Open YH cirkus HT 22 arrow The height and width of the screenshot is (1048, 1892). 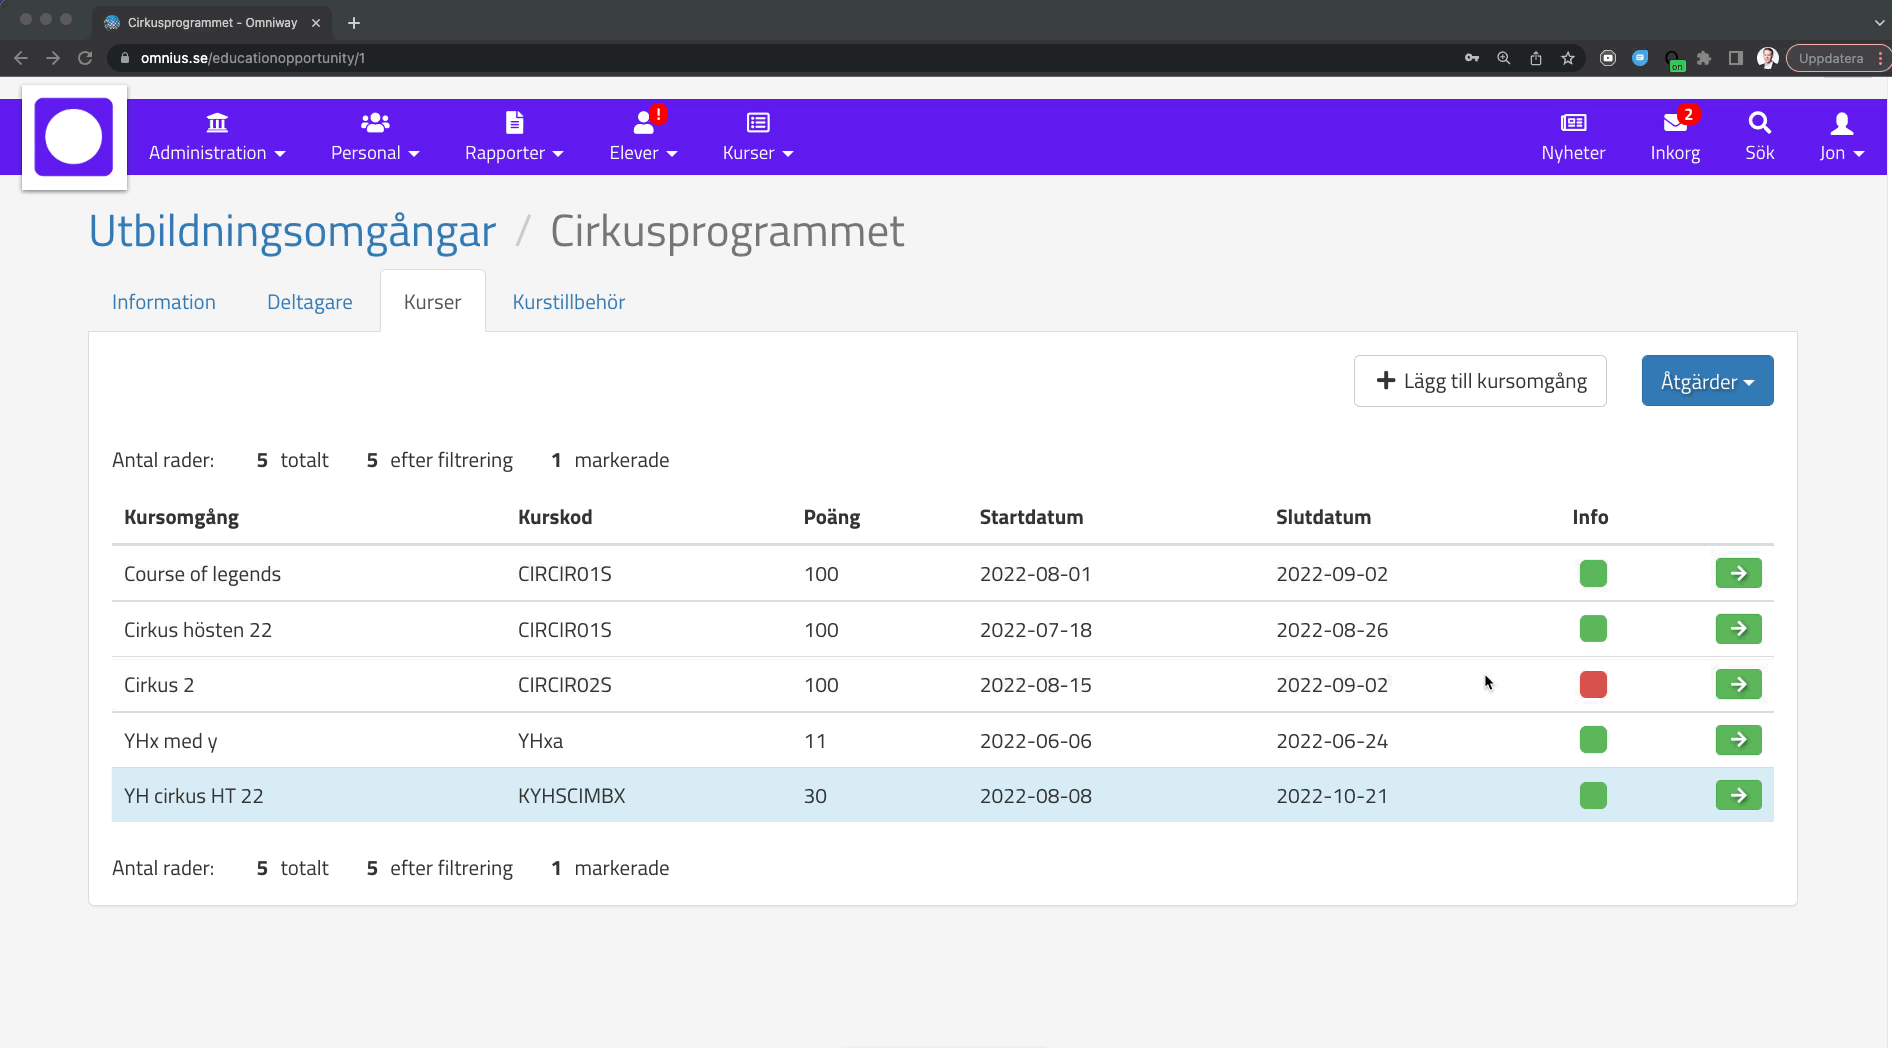pos(1738,795)
